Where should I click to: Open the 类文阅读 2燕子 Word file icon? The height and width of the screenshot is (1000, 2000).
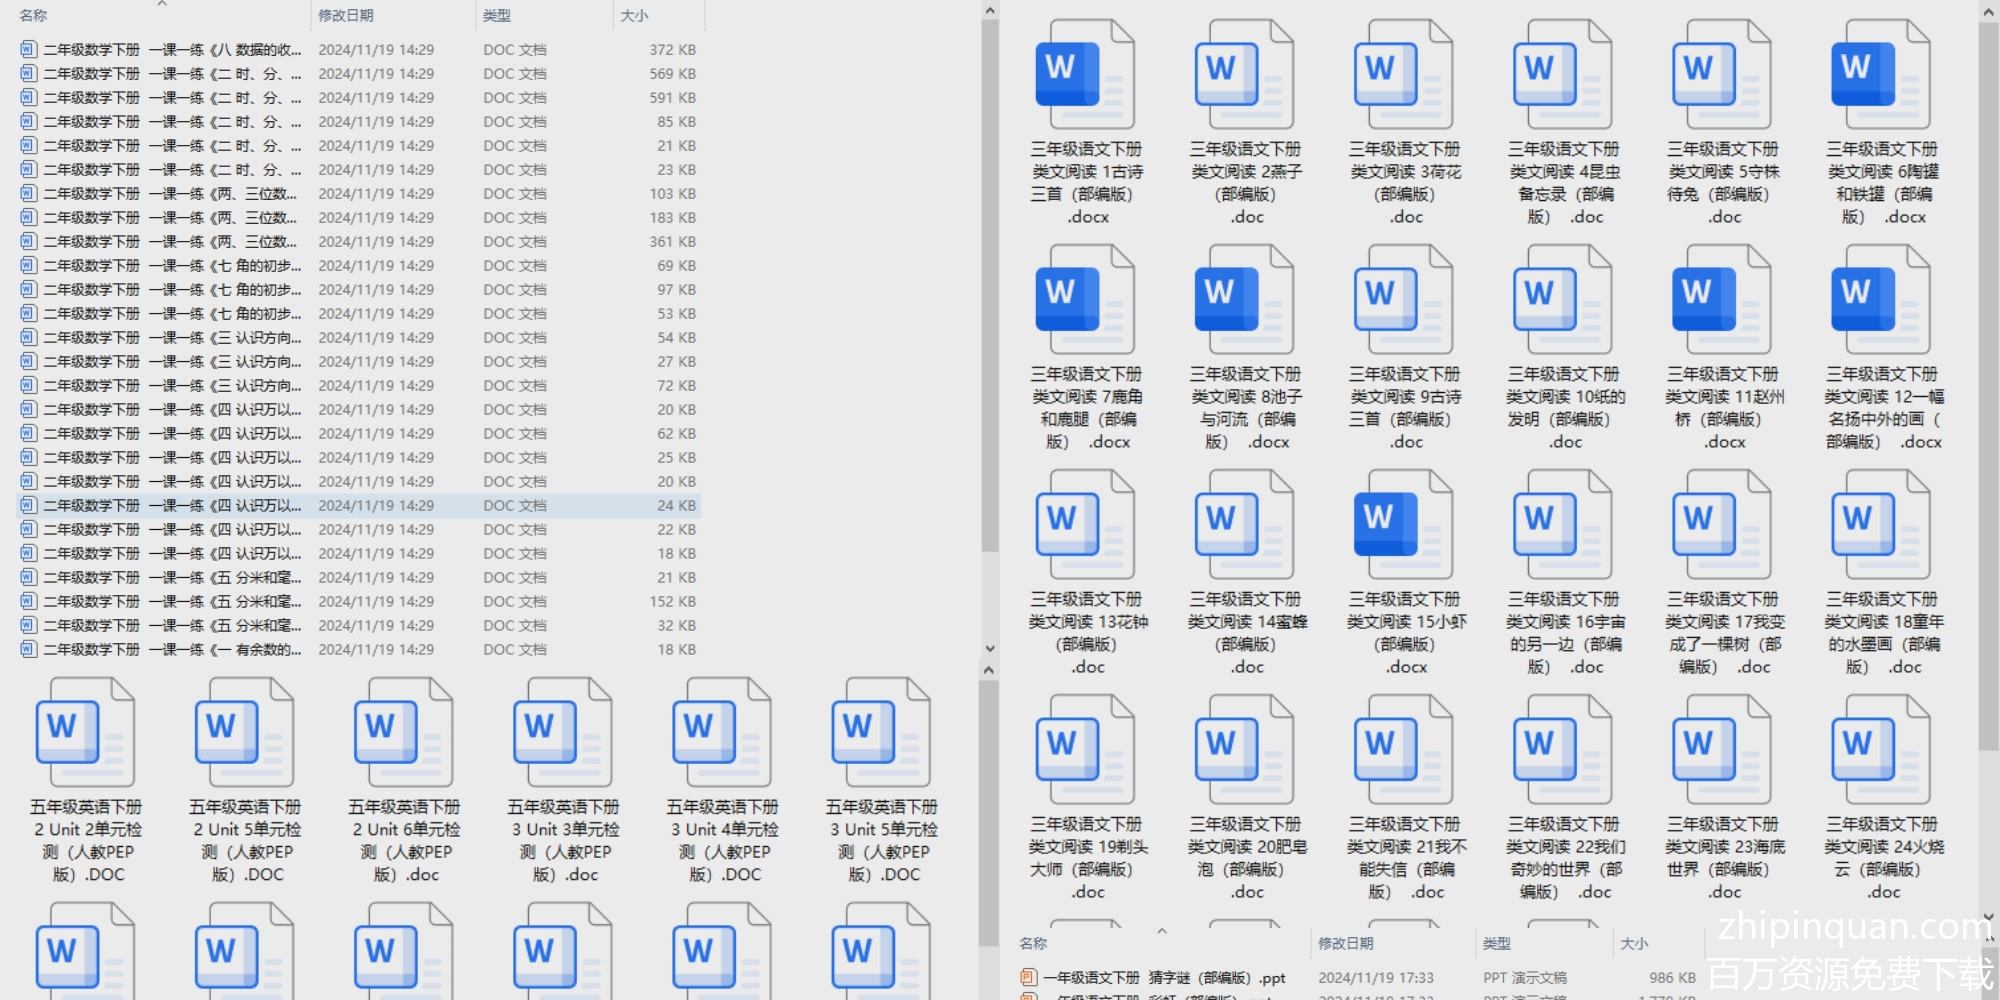(x=1244, y=75)
